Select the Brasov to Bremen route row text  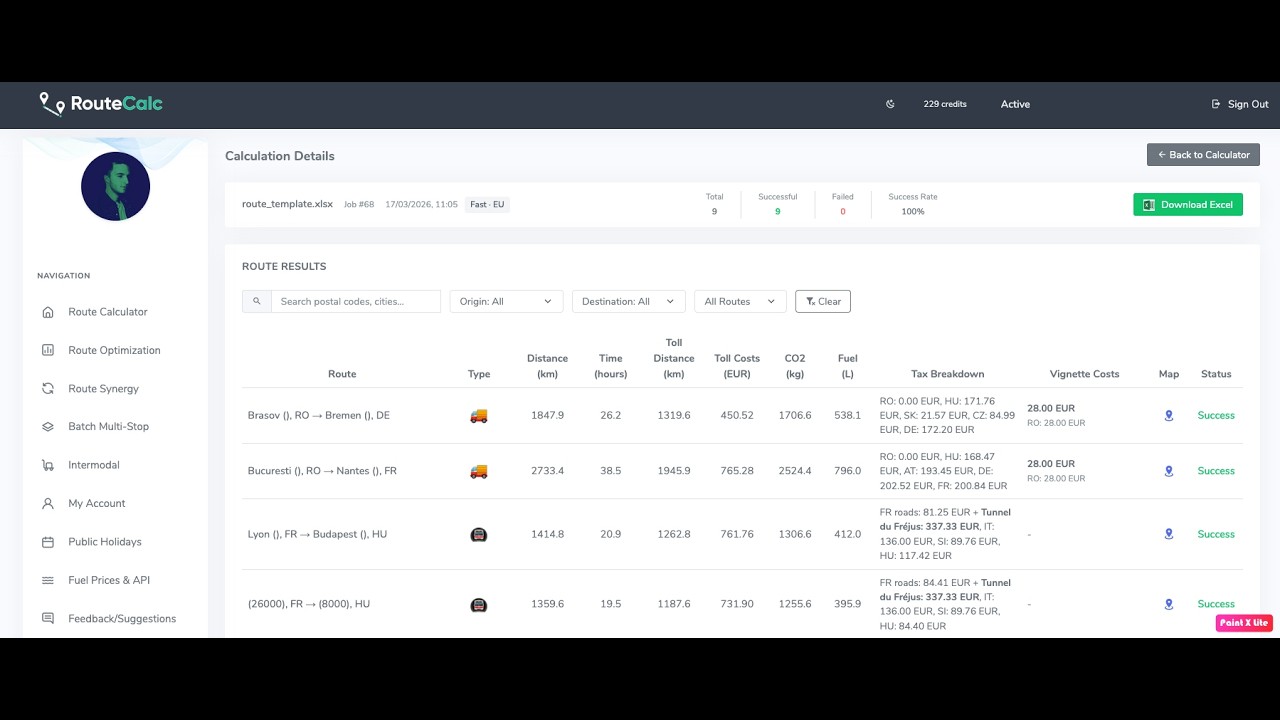pyautogui.click(x=319, y=416)
